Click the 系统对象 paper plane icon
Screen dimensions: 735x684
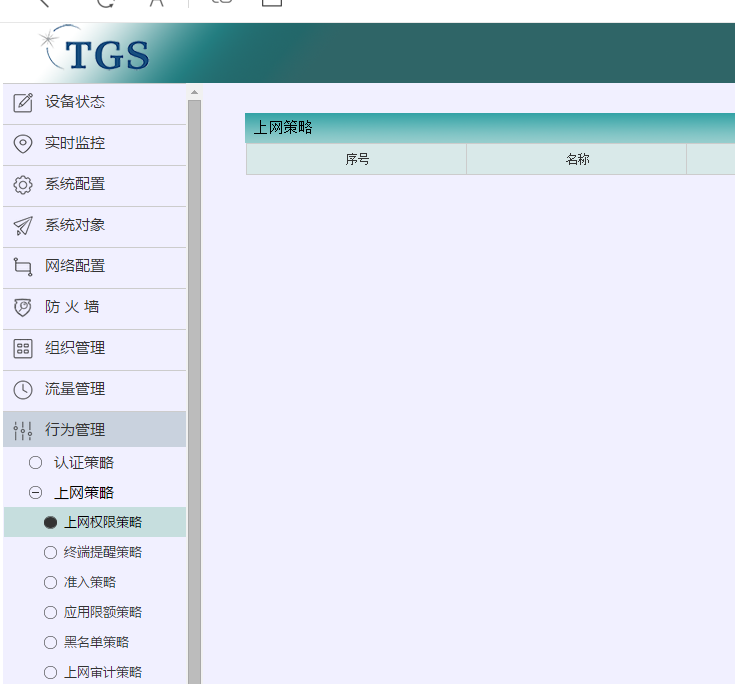[23, 225]
